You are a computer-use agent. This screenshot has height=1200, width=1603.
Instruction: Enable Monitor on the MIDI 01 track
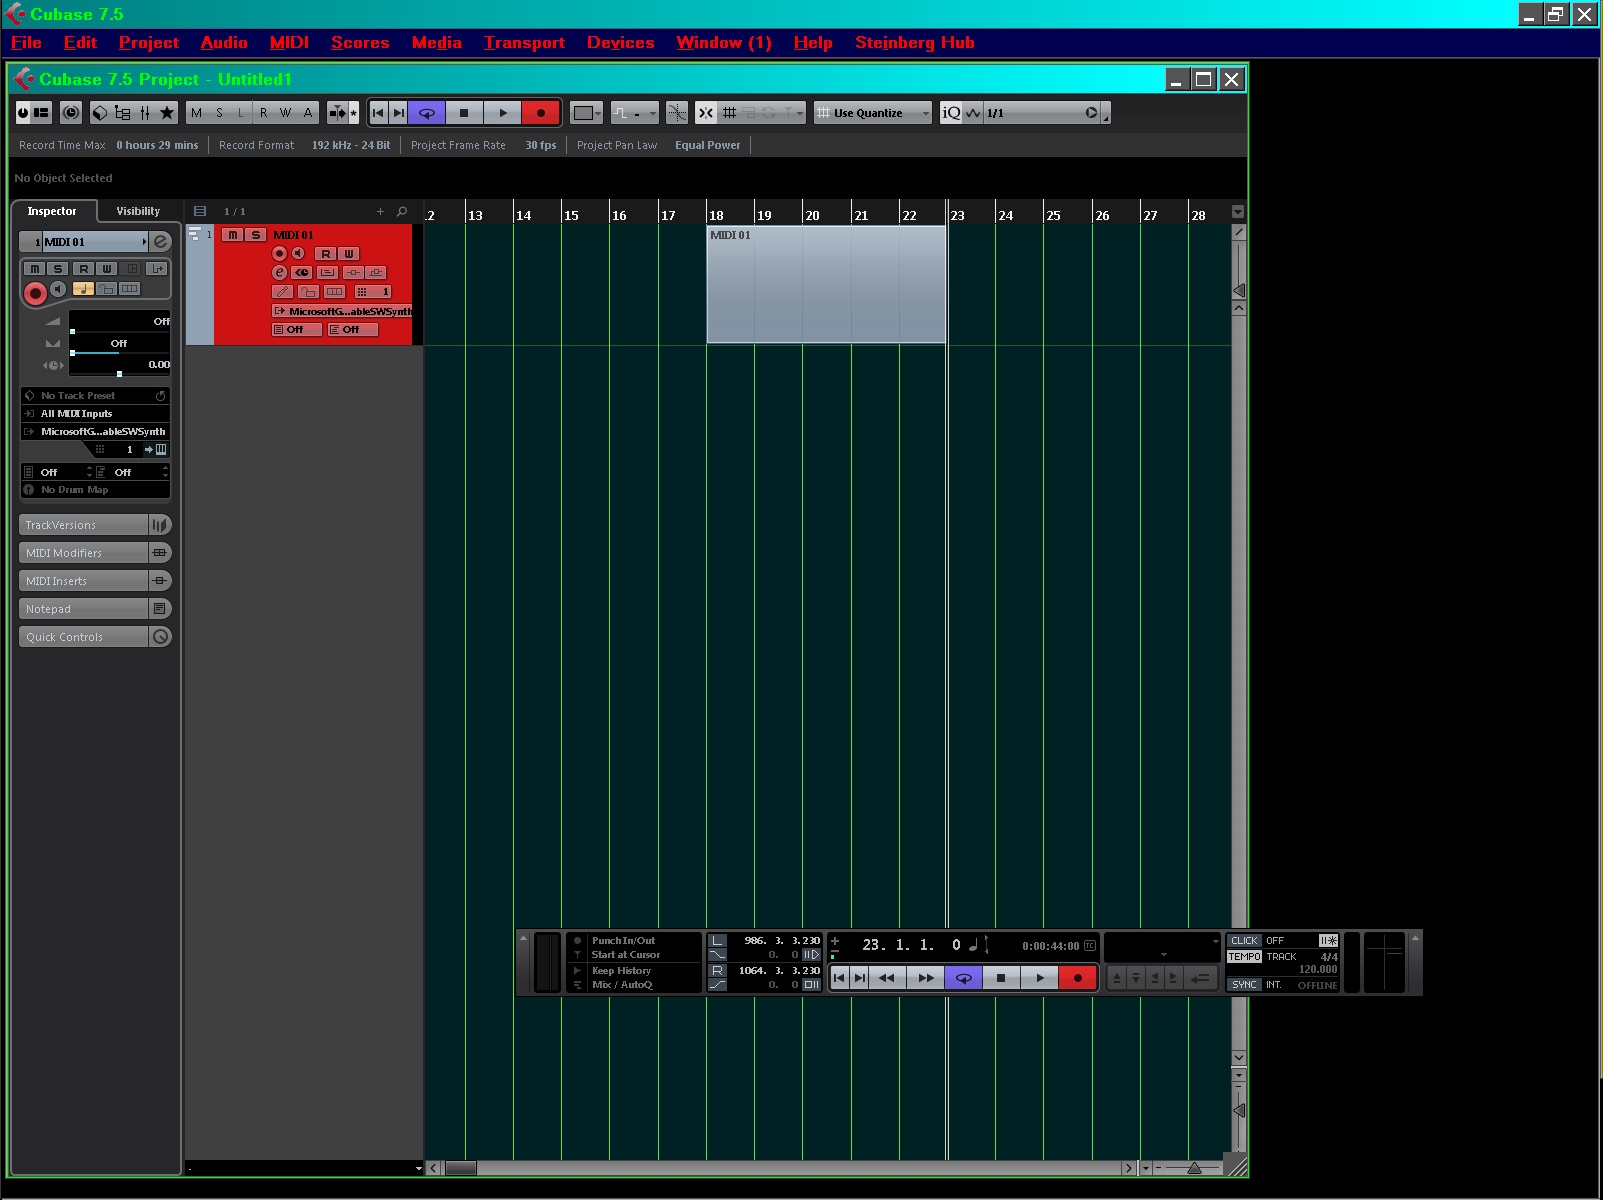point(297,253)
